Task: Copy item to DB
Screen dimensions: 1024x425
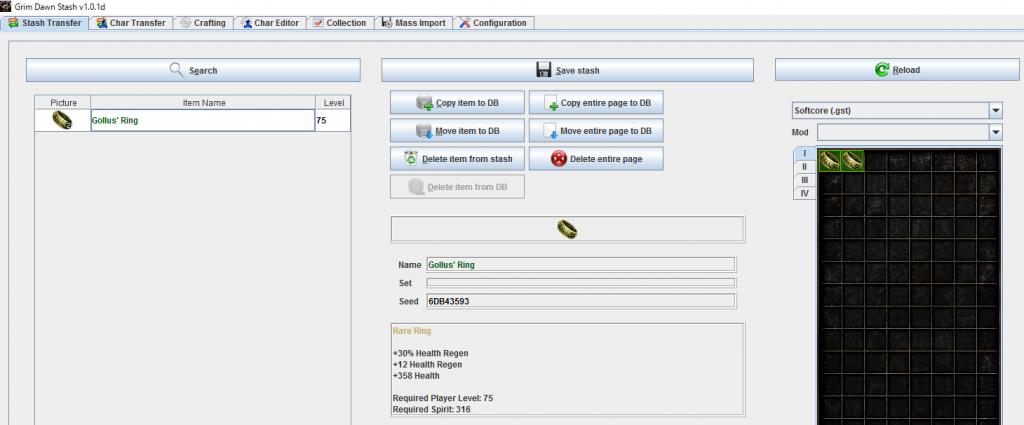Action: tap(457, 102)
